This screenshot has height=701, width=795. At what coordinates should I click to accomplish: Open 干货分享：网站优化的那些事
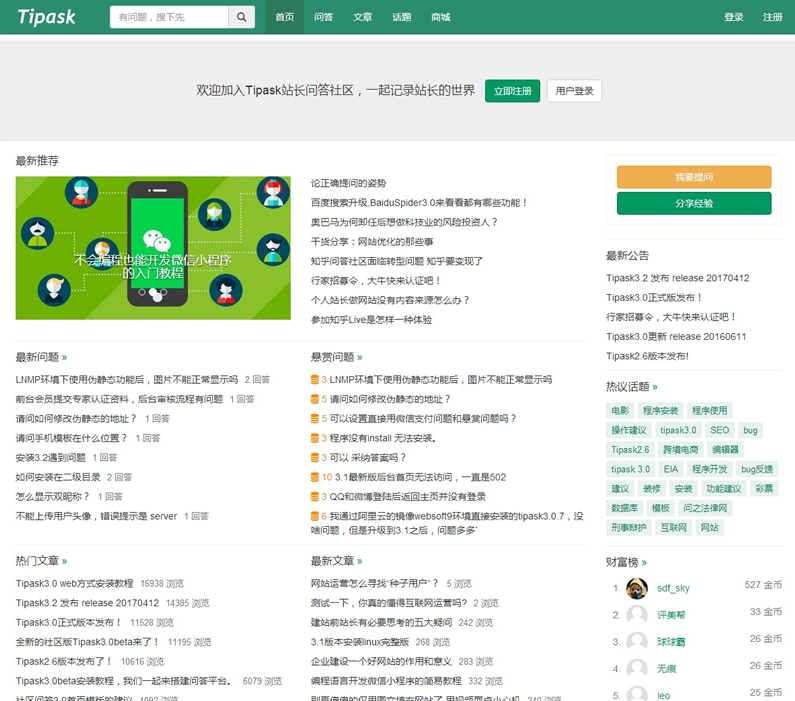click(372, 242)
